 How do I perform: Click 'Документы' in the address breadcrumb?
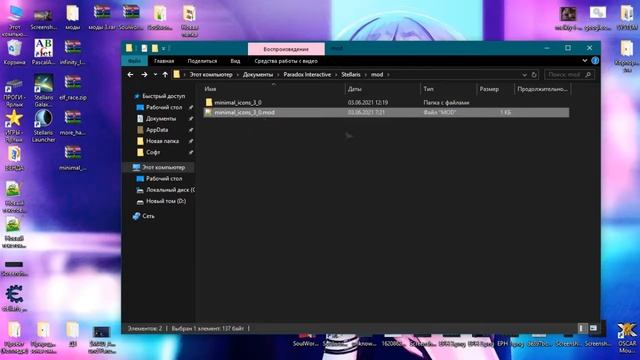[x=258, y=75]
